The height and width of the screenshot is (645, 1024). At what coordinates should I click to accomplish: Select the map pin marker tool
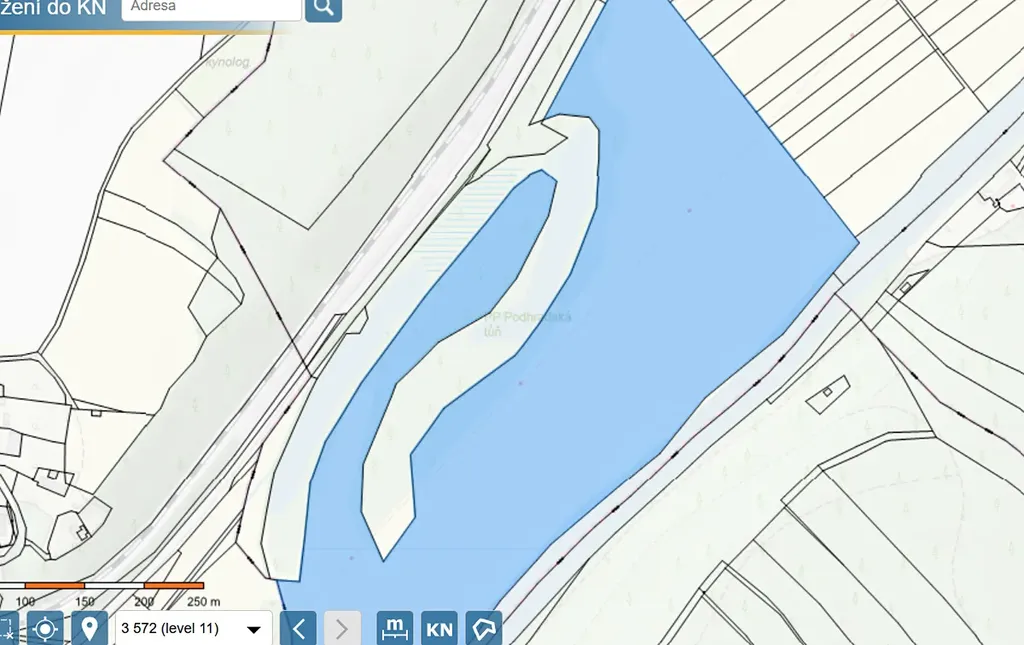(x=89, y=629)
